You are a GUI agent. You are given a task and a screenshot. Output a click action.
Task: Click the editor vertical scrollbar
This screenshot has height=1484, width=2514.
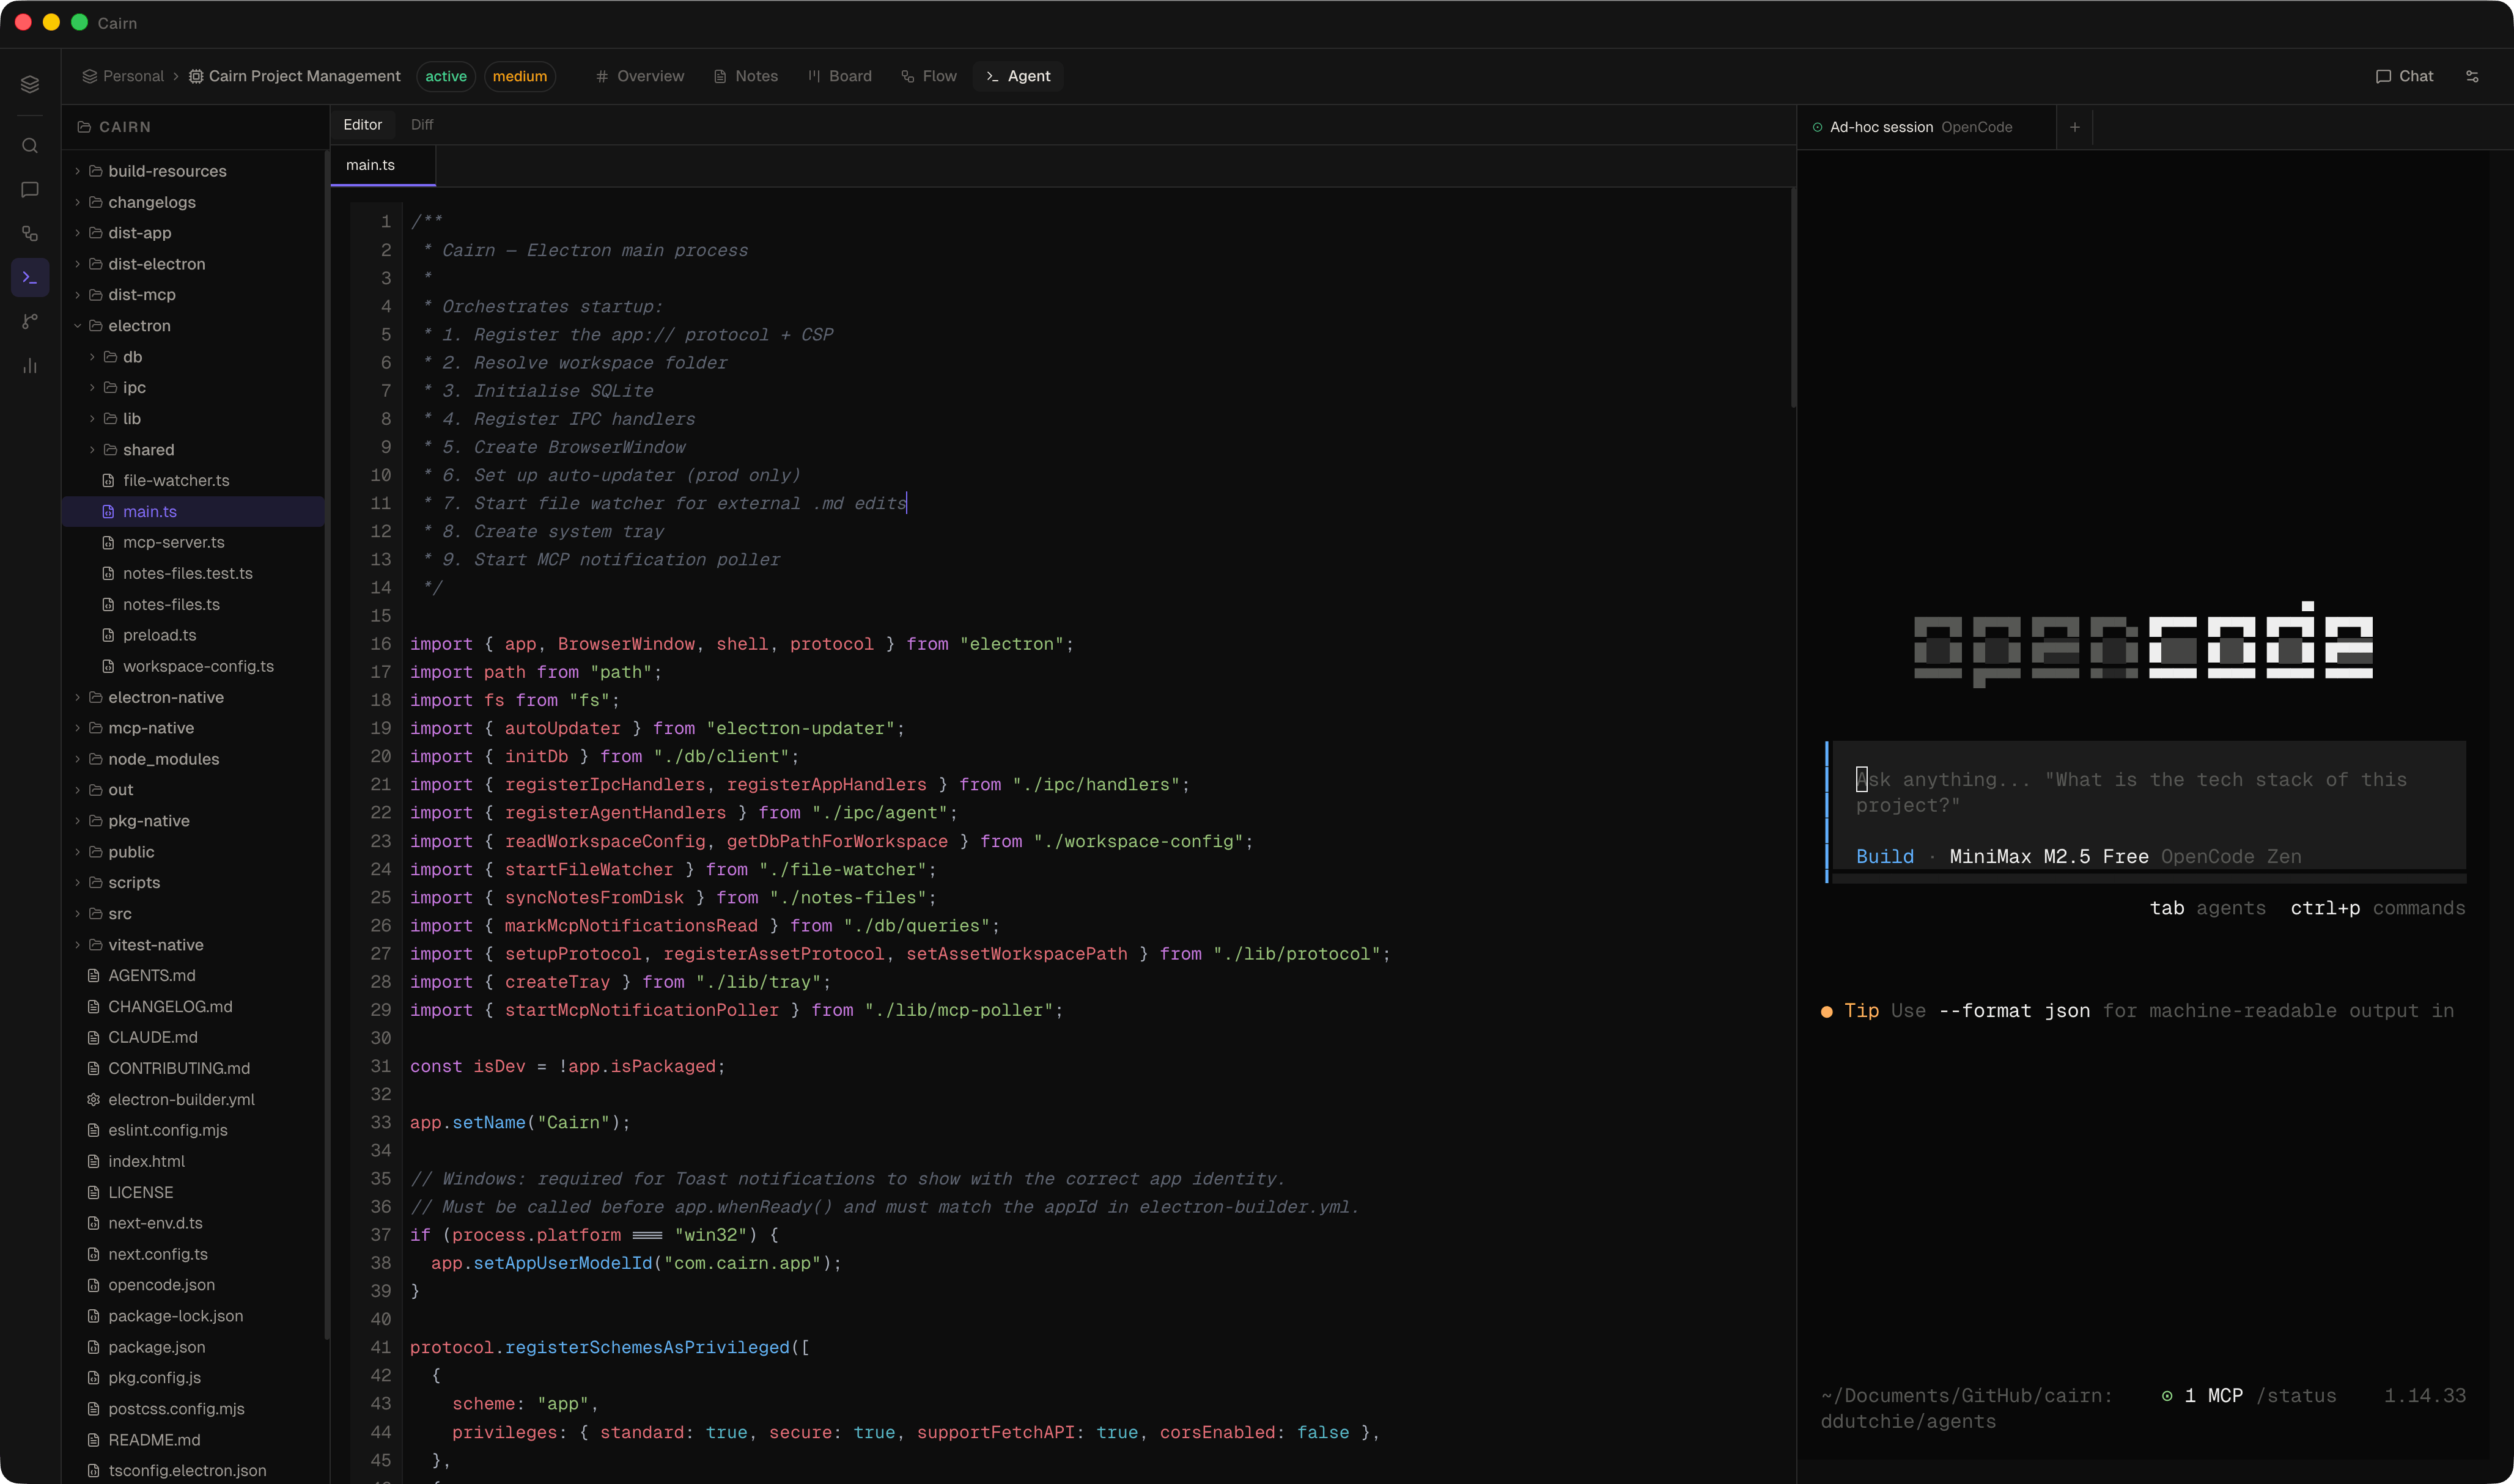click(x=1793, y=298)
